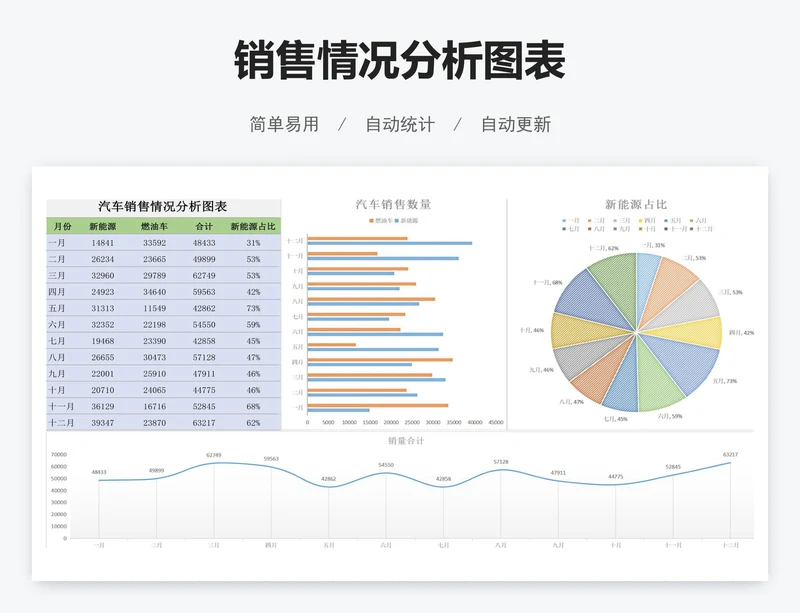The height and width of the screenshot is (613, 800).
Task: Click the blue 新能源 bar for 十二月
Action: (x=390, y=243)
